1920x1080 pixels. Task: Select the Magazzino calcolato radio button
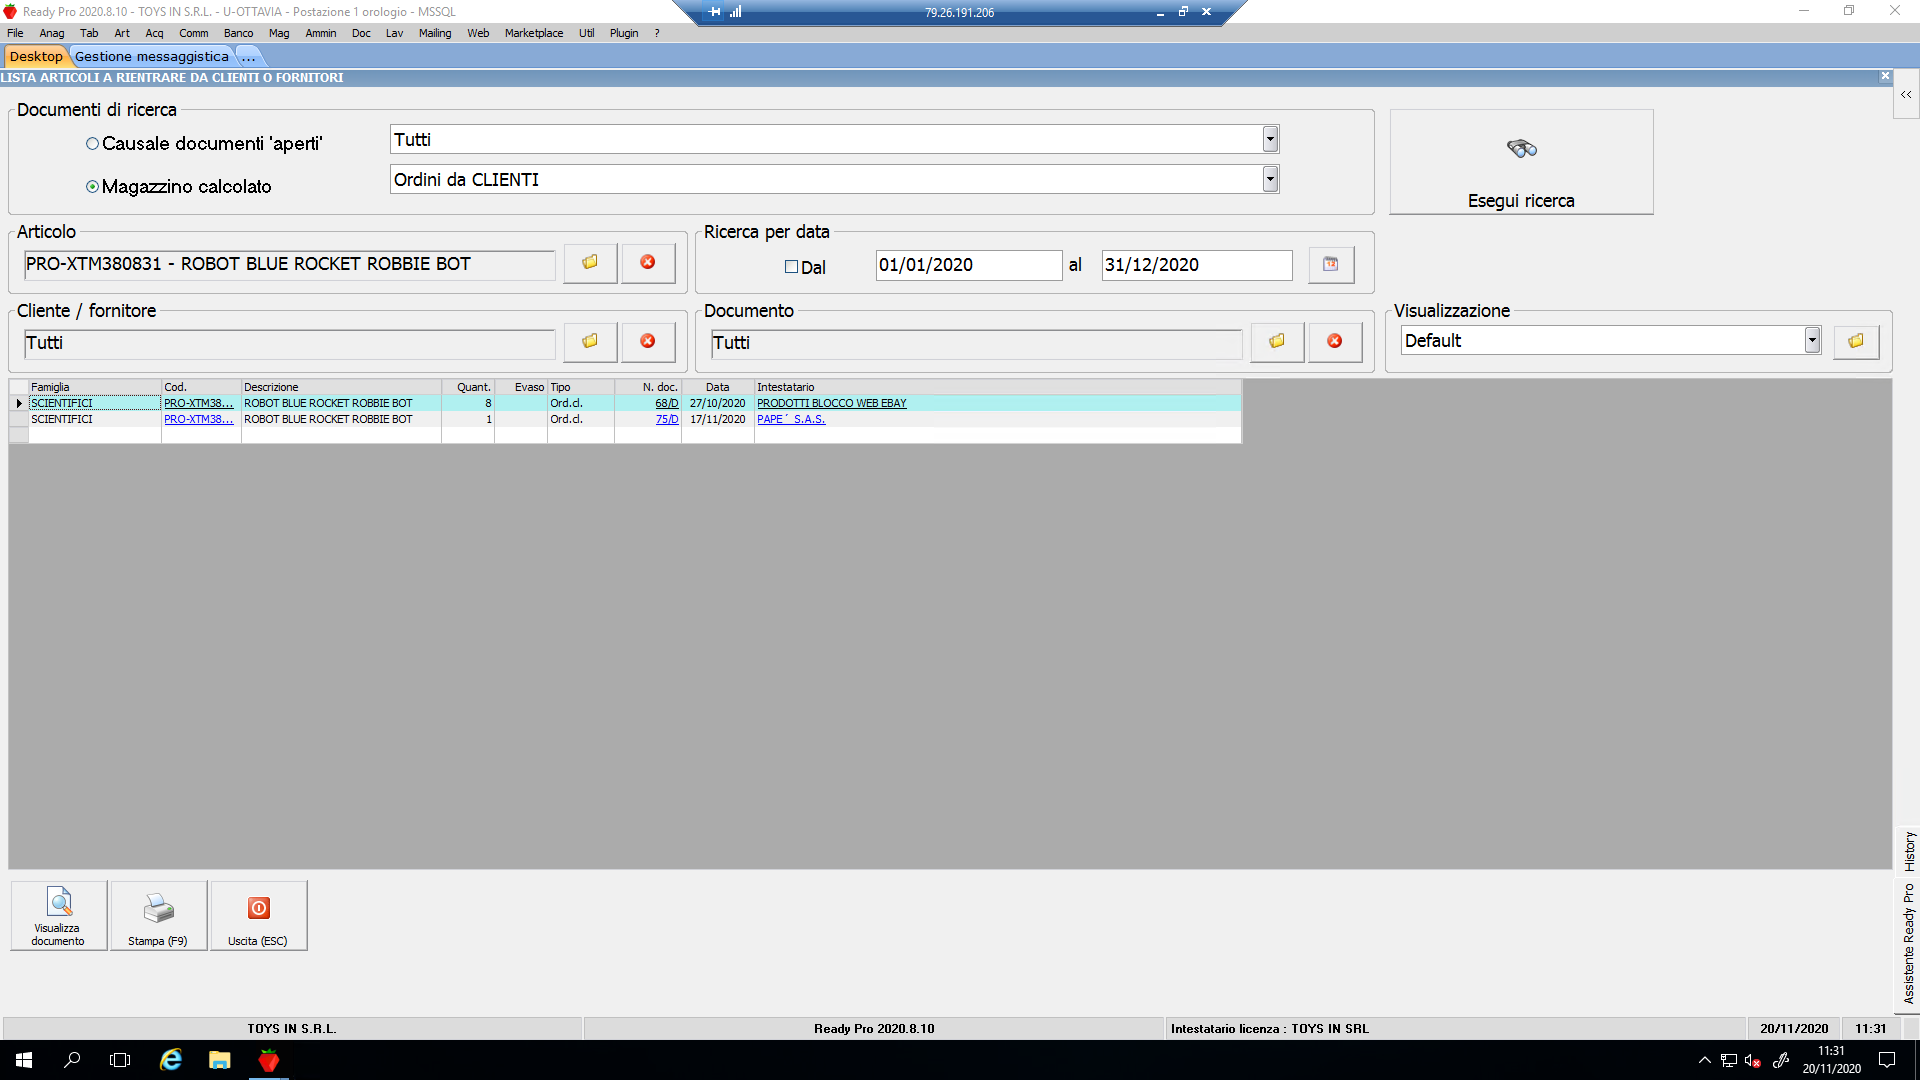coord(93,187)
